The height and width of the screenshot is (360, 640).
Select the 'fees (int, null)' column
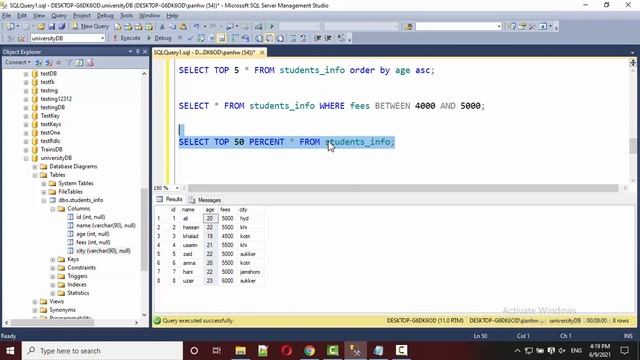click(93, 242)
